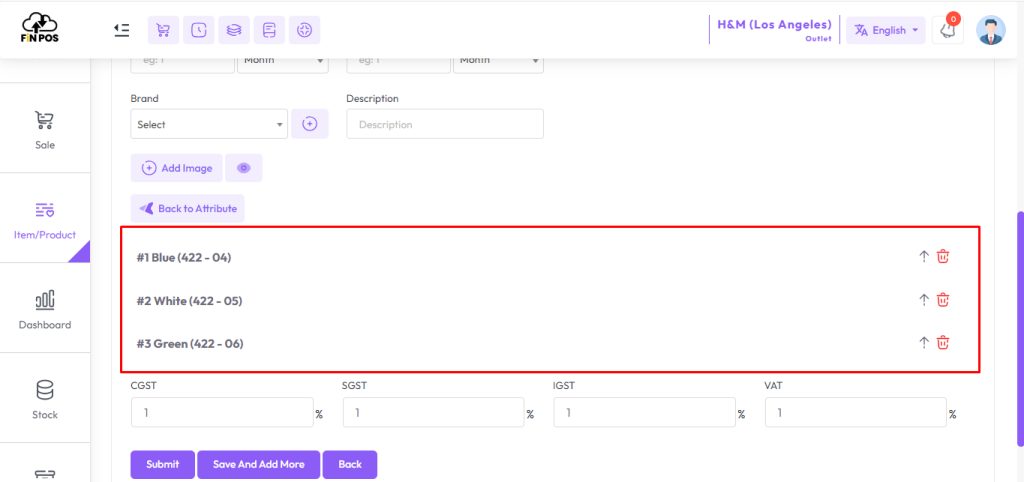Open the English language dropdown
Screen dimensions: 1024x482
(886, 30)
